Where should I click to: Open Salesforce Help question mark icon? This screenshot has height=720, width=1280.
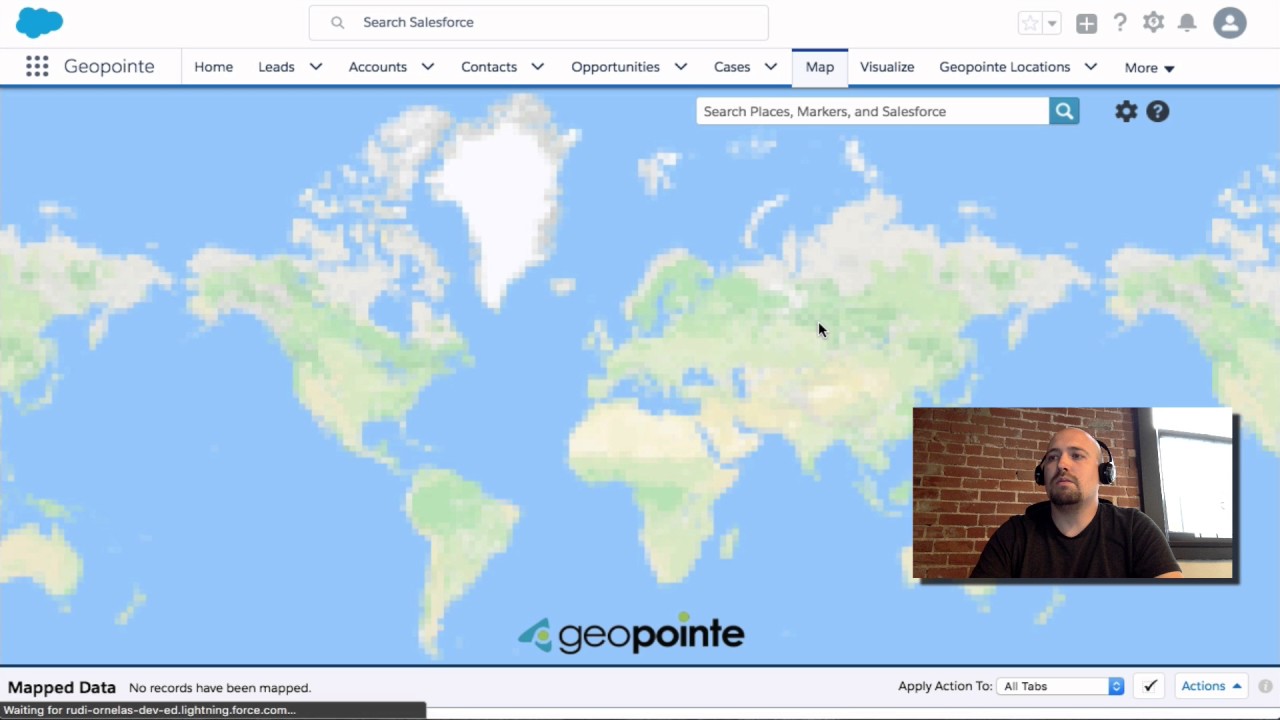point(1120,22)
